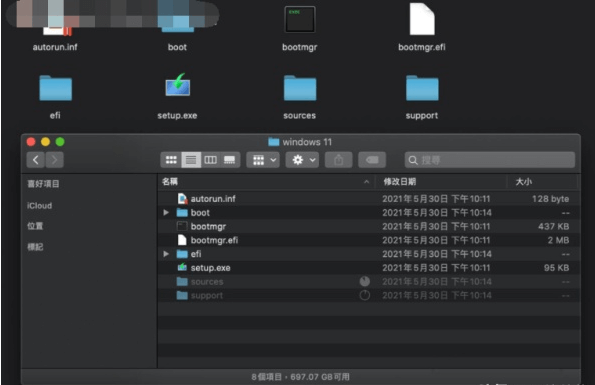Viewport: 595px width, 385px height.
Task: Select iCloud section in the sidebar
Action: [39, 206]
